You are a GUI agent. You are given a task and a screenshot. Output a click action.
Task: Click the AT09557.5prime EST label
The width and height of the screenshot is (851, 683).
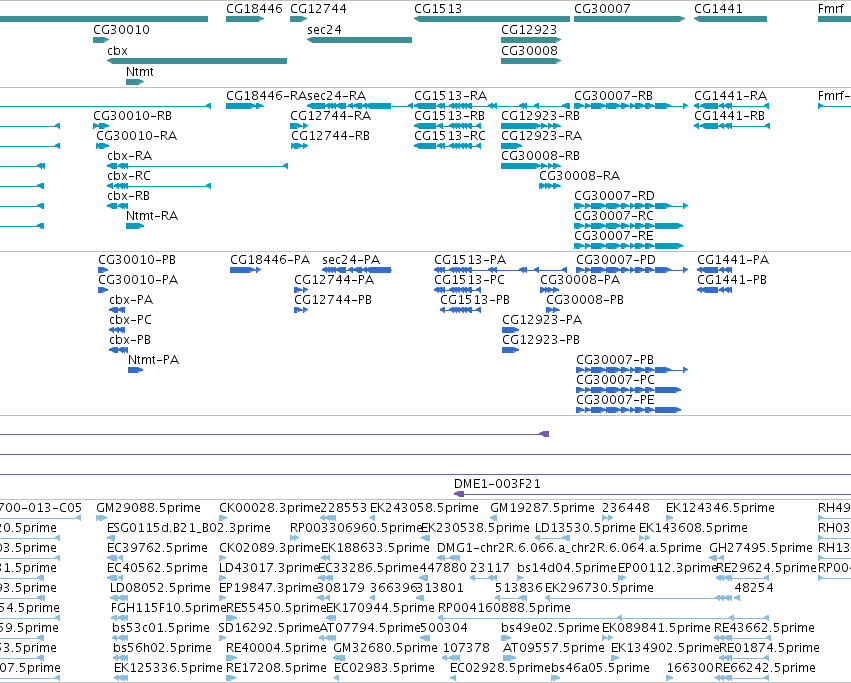(x=554, y=648)
